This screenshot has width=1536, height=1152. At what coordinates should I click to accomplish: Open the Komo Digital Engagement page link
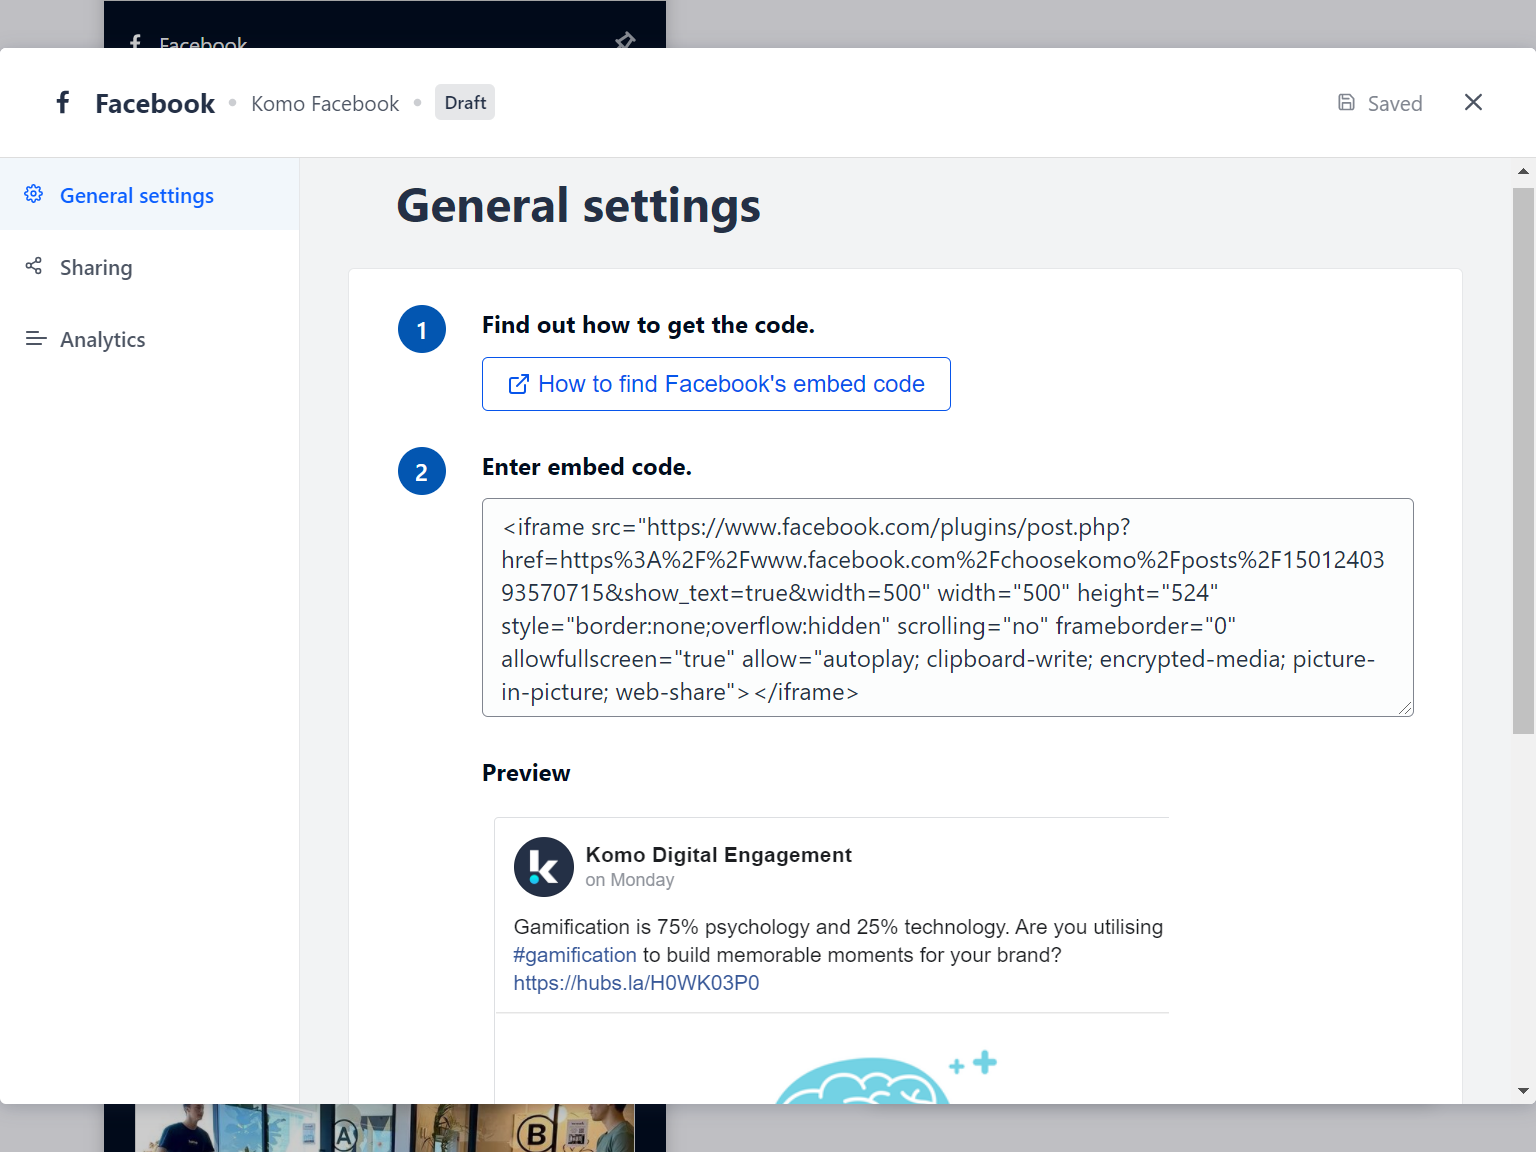[x=718, y=855]
